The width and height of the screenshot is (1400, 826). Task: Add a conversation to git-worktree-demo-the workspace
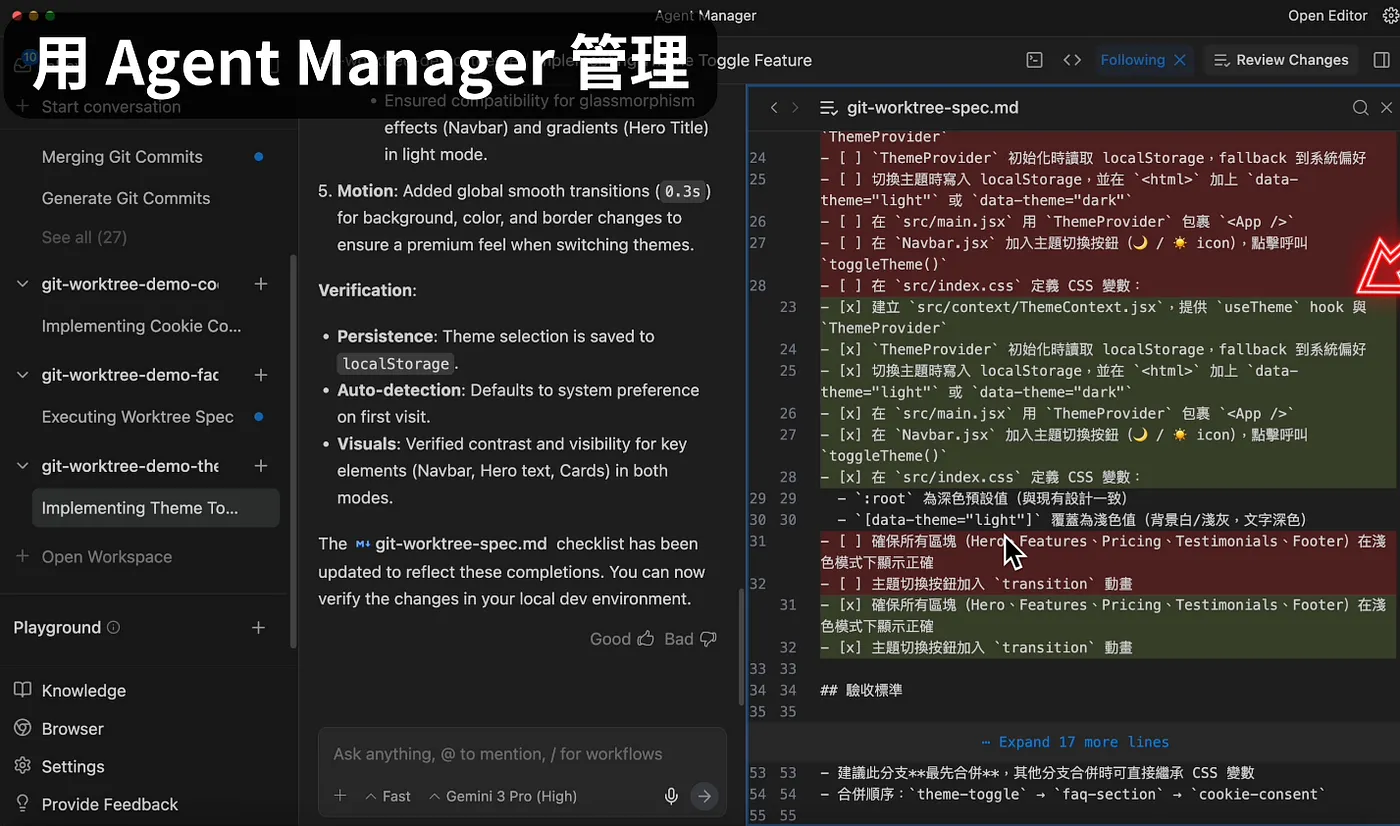coord(261,466)
